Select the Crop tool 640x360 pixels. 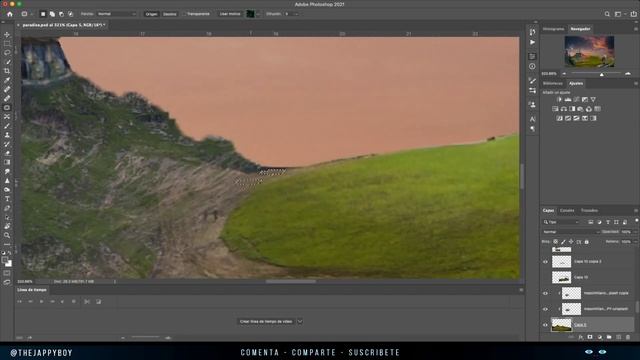point(7,71)
